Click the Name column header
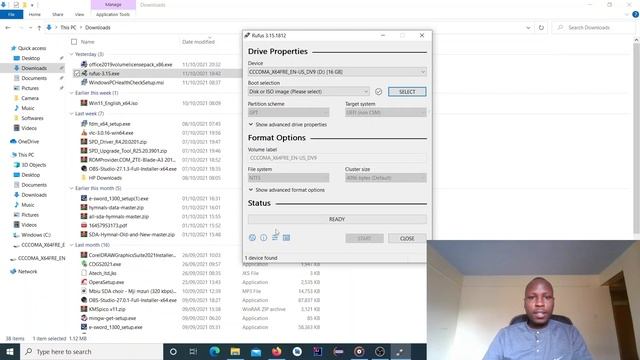 87,42
